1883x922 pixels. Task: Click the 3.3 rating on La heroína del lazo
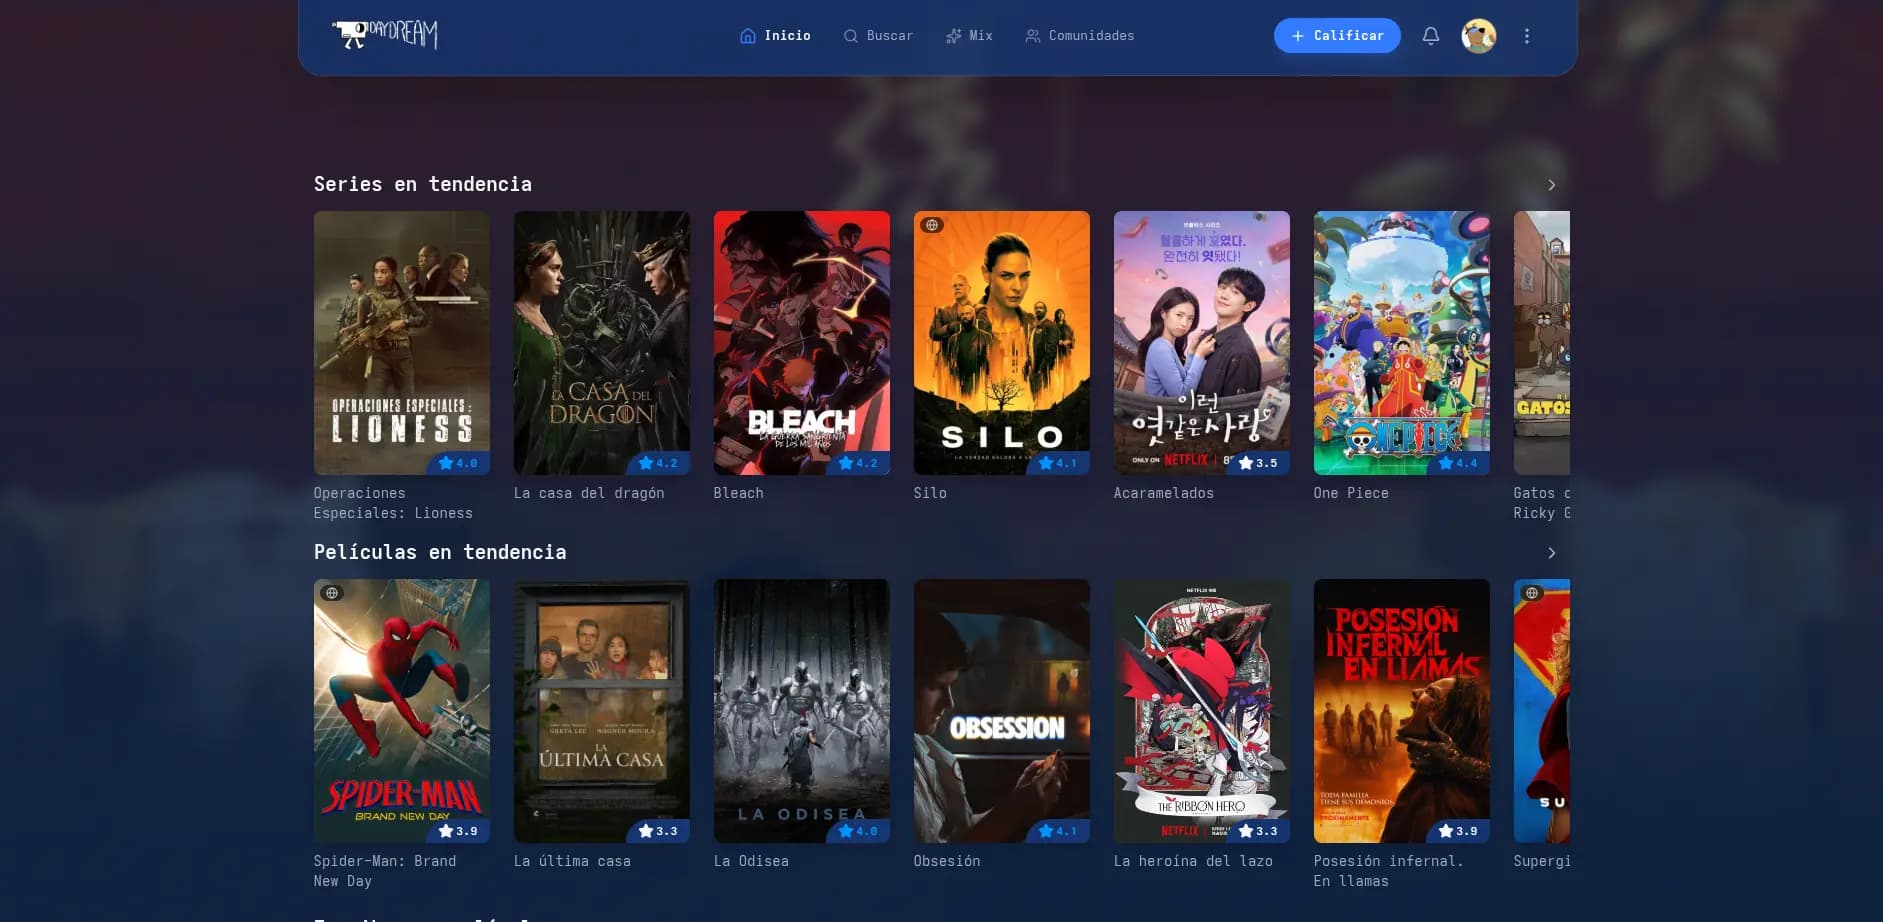(x=1259, y=831)
